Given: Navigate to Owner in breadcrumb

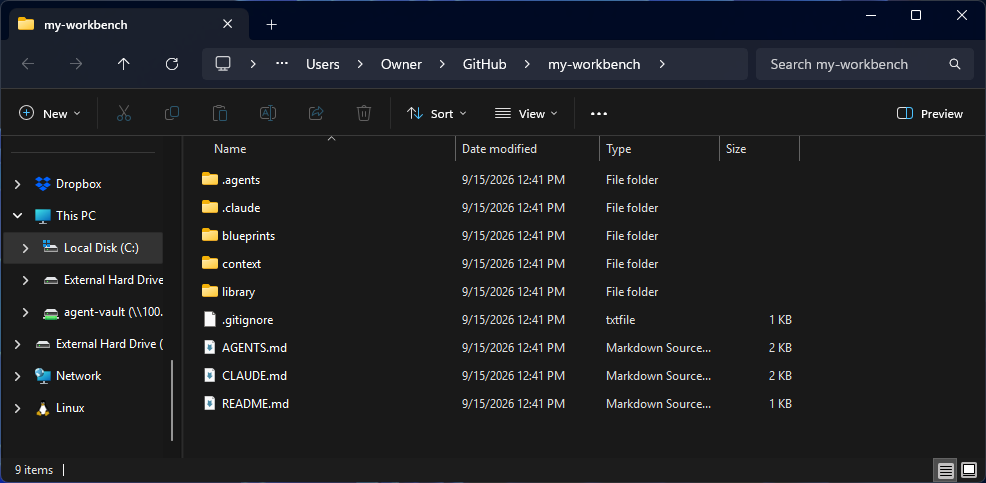Looking at the screenshot, I should [401, 64].
